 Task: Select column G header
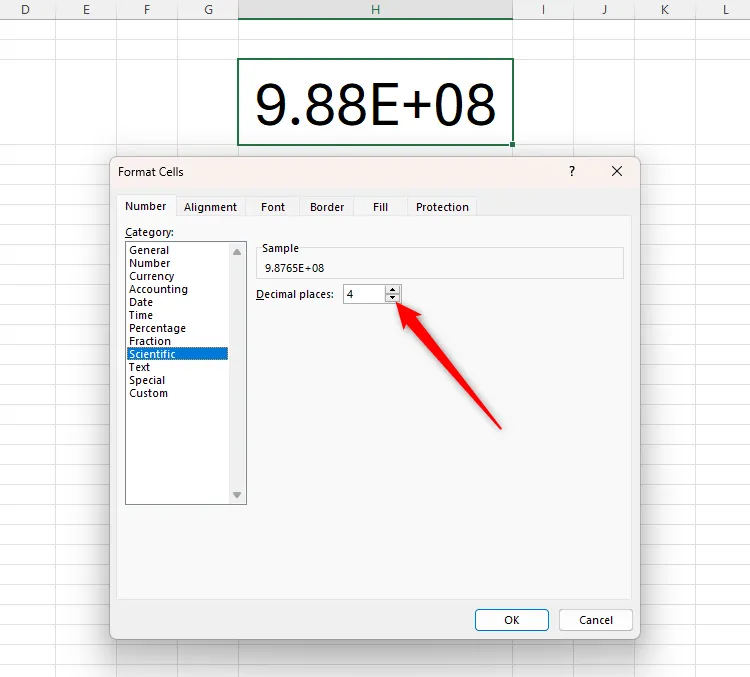(208, 10)
